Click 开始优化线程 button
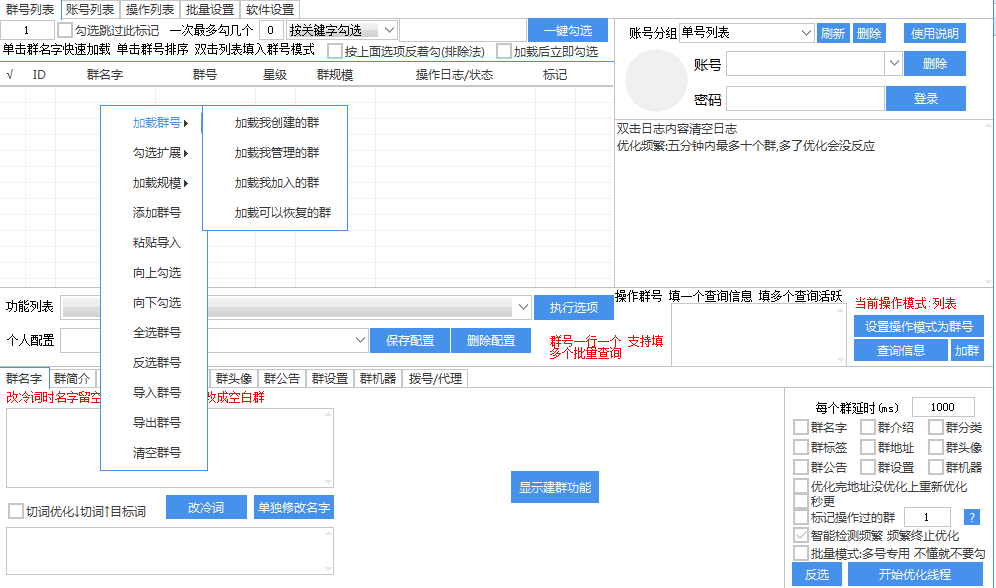The height and width of the screenshot is (588, 996). tap(915, 574)
